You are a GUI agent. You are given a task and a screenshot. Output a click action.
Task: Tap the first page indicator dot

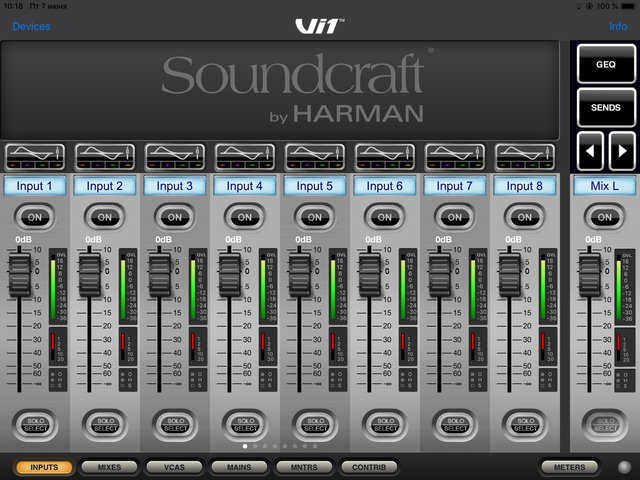[245, 446]
